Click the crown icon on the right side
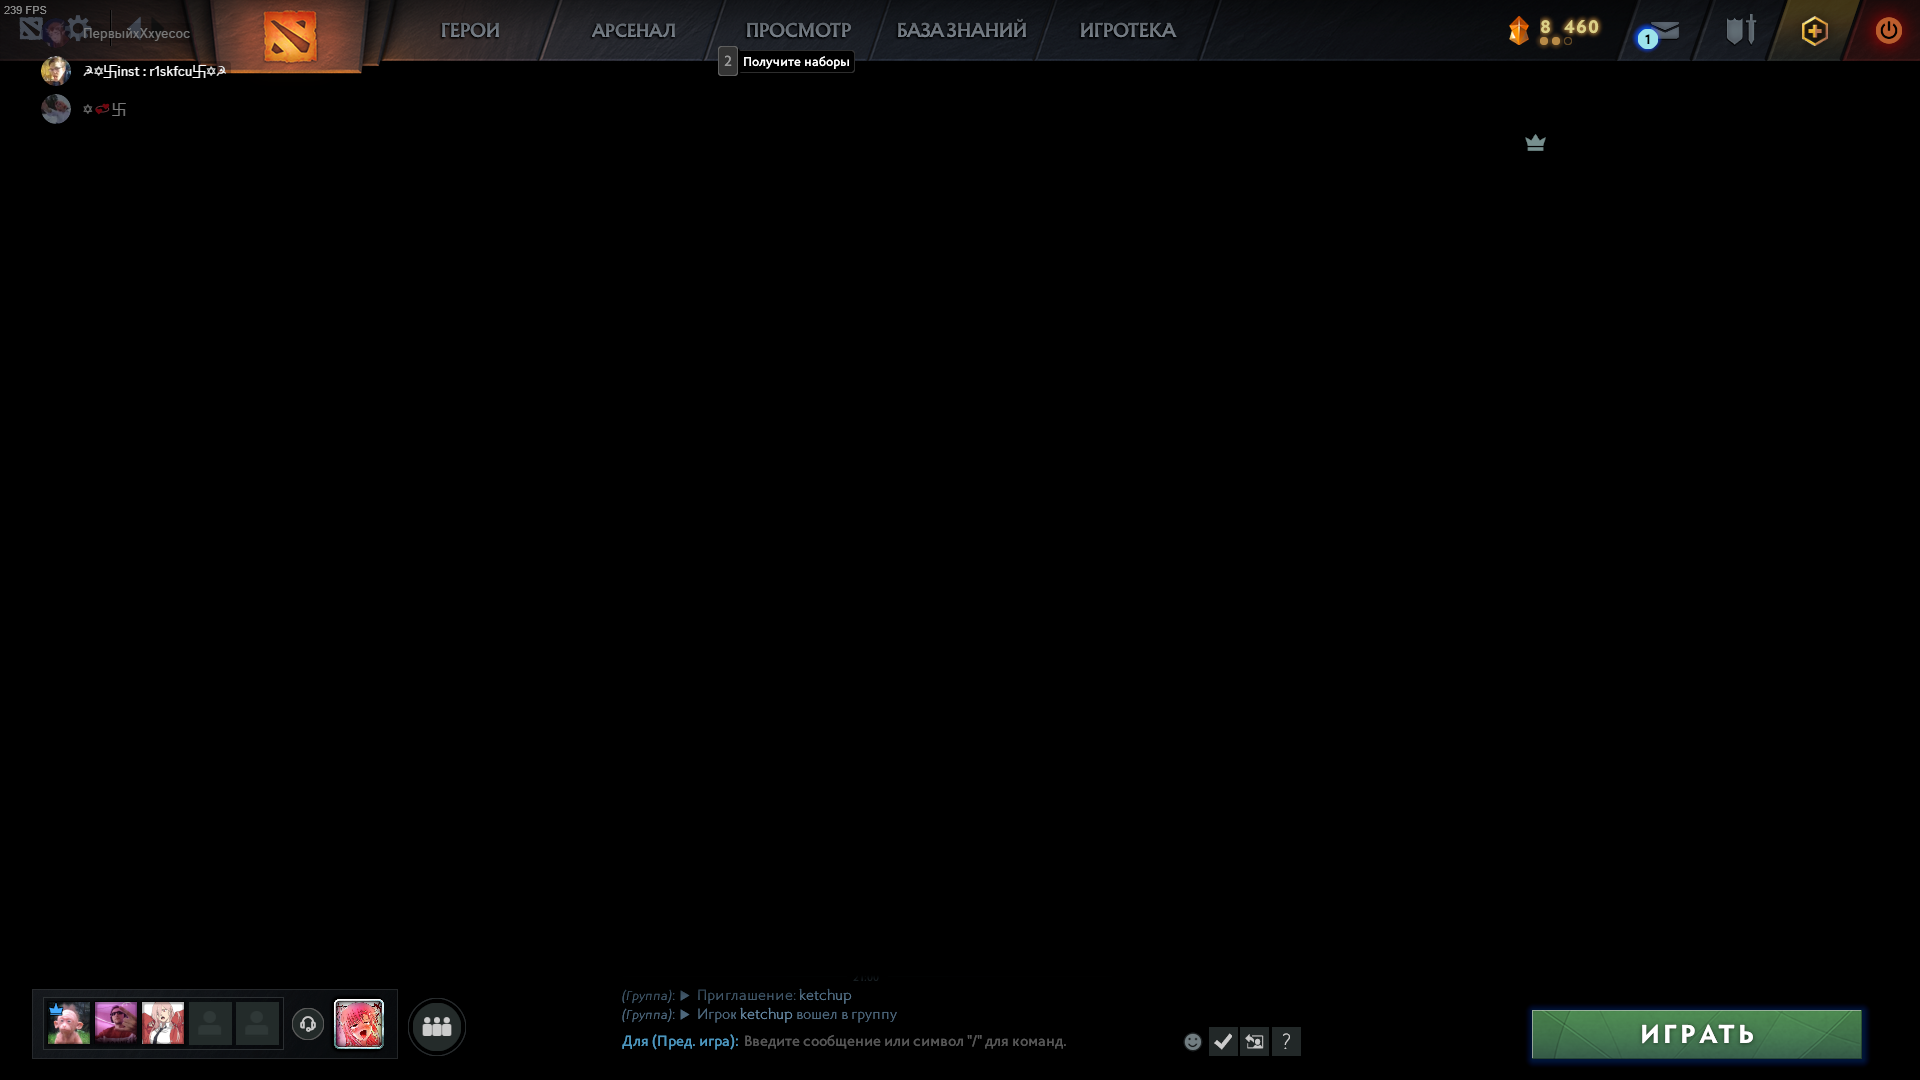This screenshot has height=1080, width=1920. point(1535,143)
